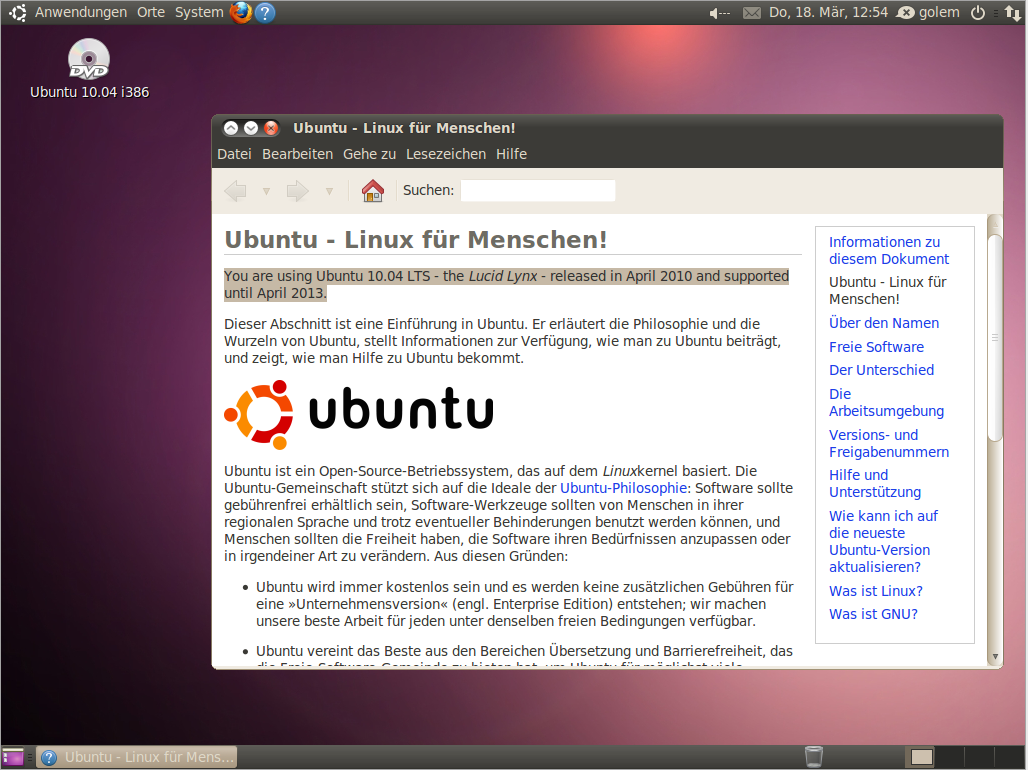This screenshot has width=1028, height=770.
Task: Open the Was ist Linux? sidebar link
Action: 875,591
